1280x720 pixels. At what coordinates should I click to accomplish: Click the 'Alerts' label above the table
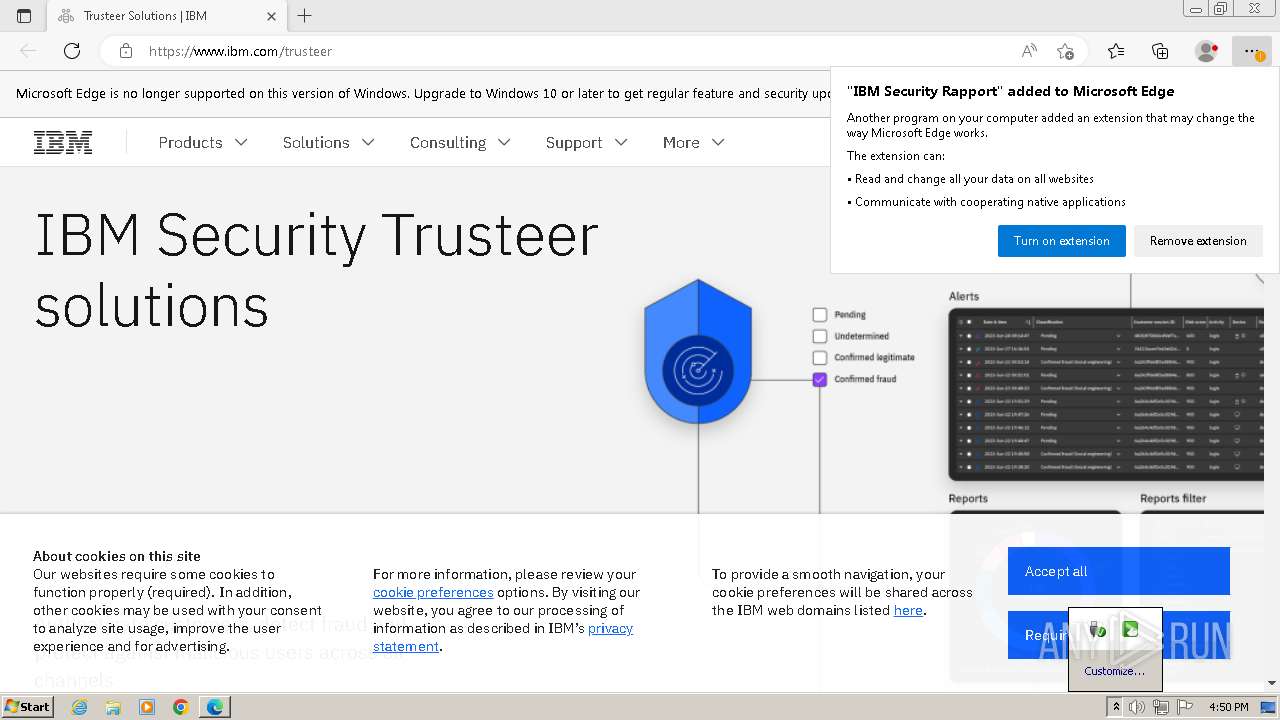click(x=964, y=296)
